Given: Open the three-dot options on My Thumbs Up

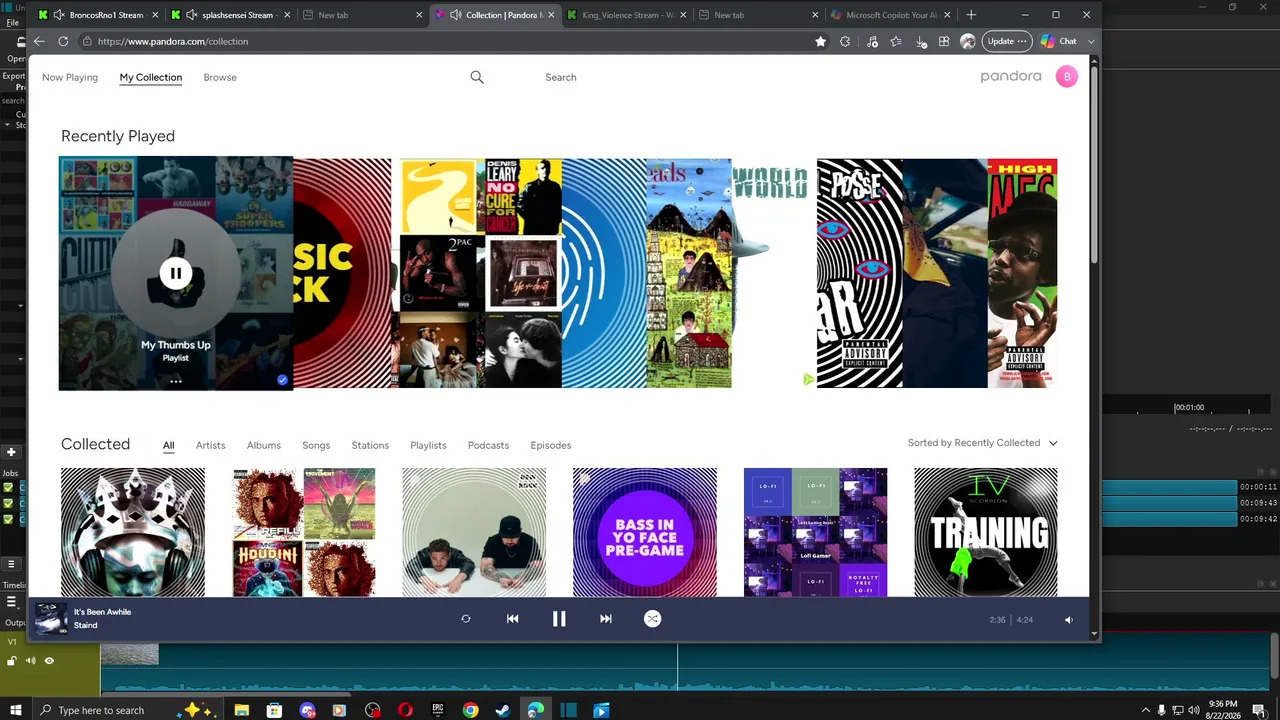Looking at the screenshot, I should coord(175,381).
